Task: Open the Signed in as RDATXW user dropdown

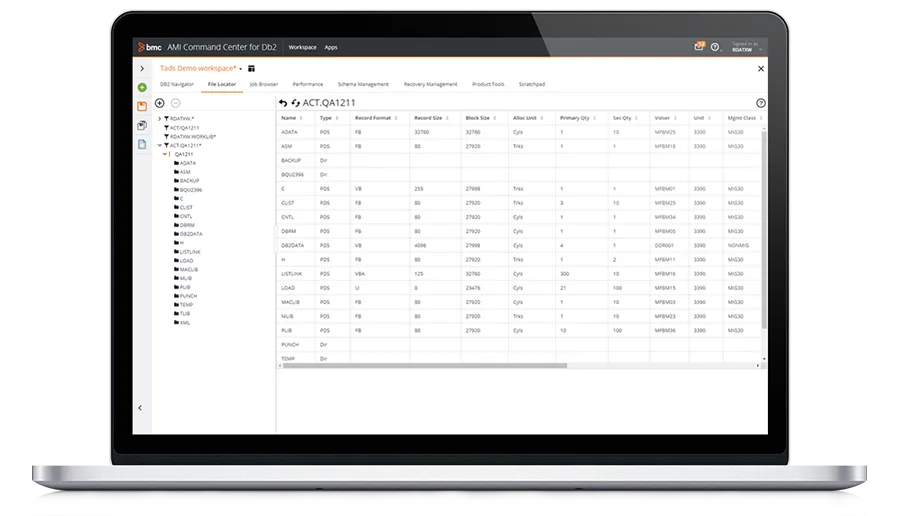Action: coord(747,47)
